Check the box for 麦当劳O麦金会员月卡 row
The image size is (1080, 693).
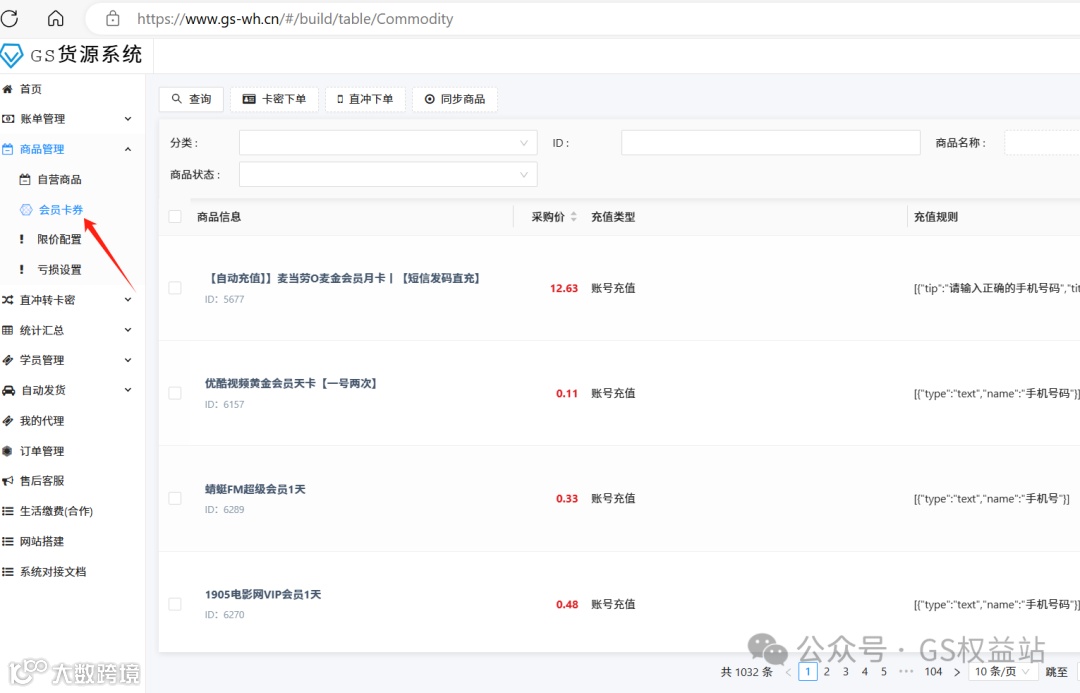click(175, 288)
